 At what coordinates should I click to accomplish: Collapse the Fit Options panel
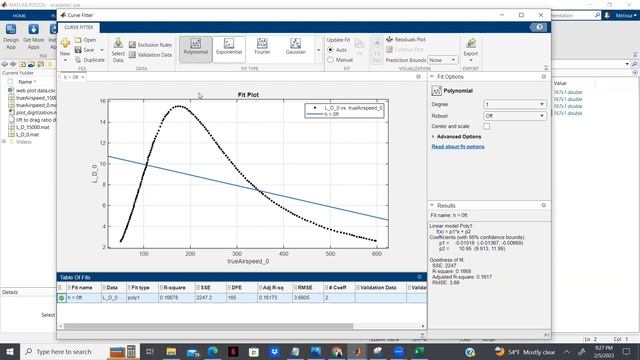pyautogui.click(x=432, y=77)
